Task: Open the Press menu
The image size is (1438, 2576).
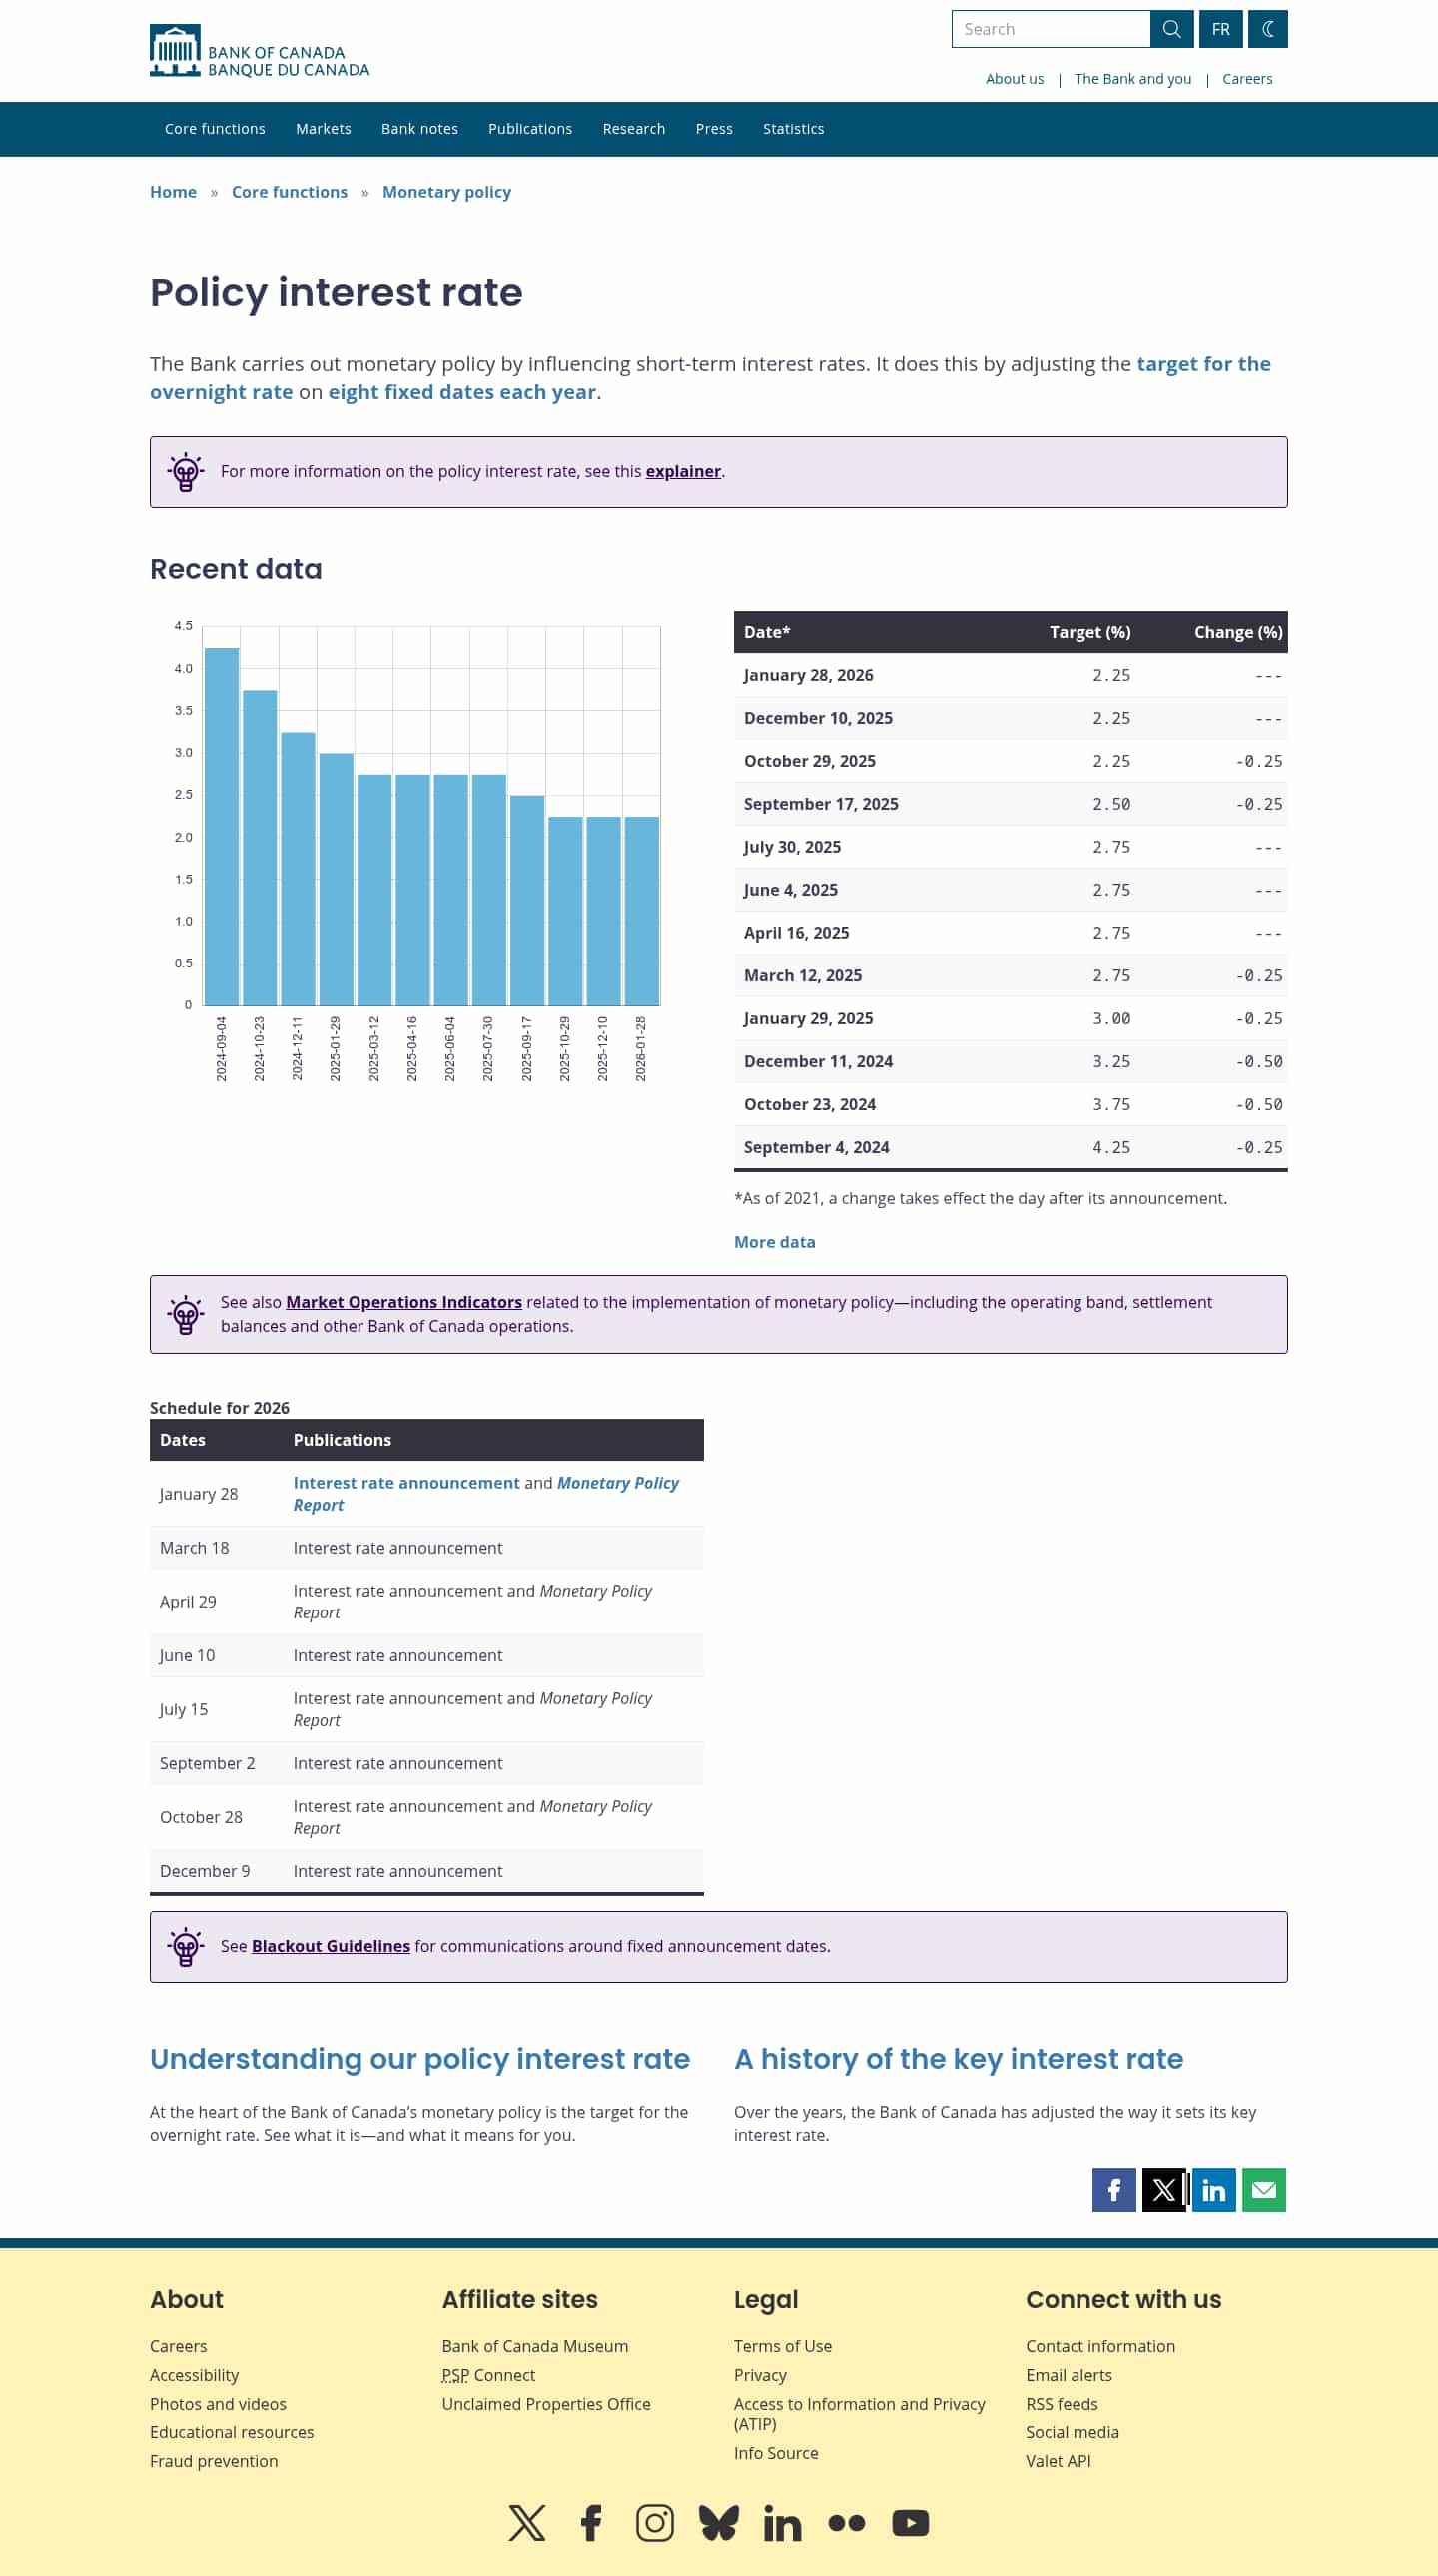Action: (x=714, y=129)
